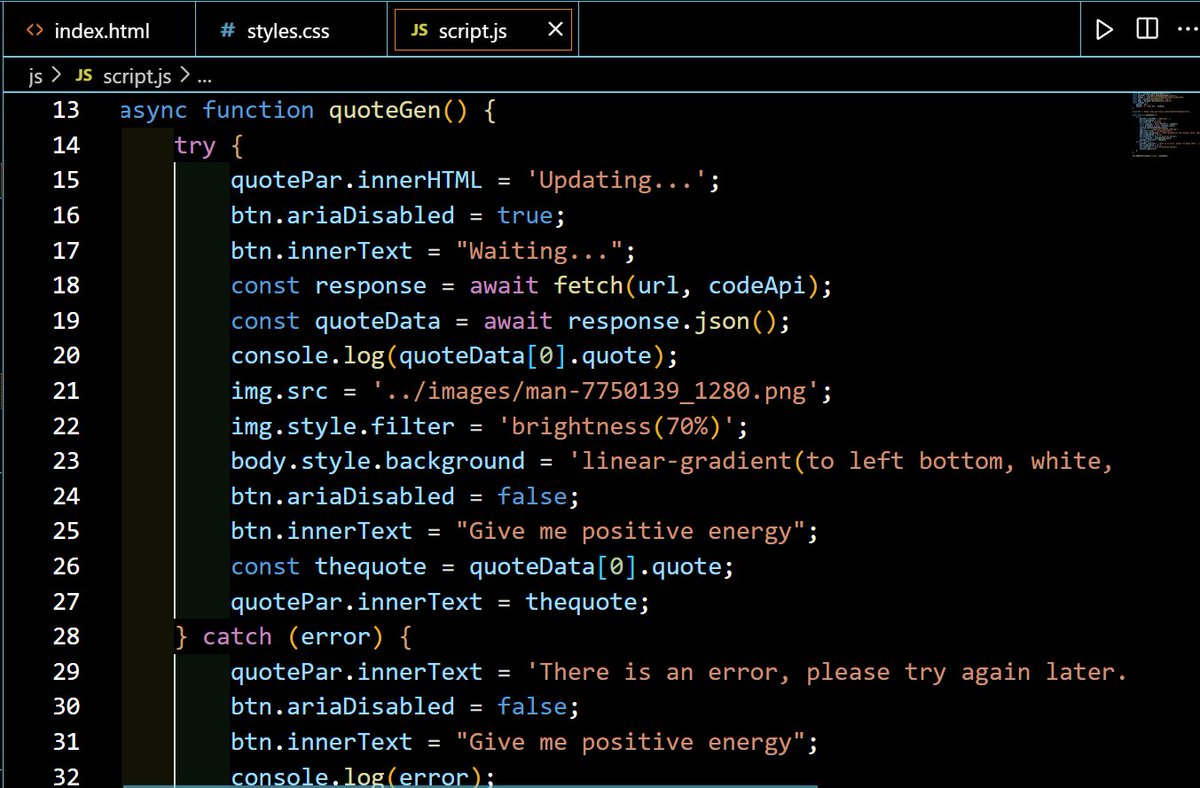Split the editor to the right
Screen dimensions: 1200x788
pyautogui.click(x=1147, y=29)
